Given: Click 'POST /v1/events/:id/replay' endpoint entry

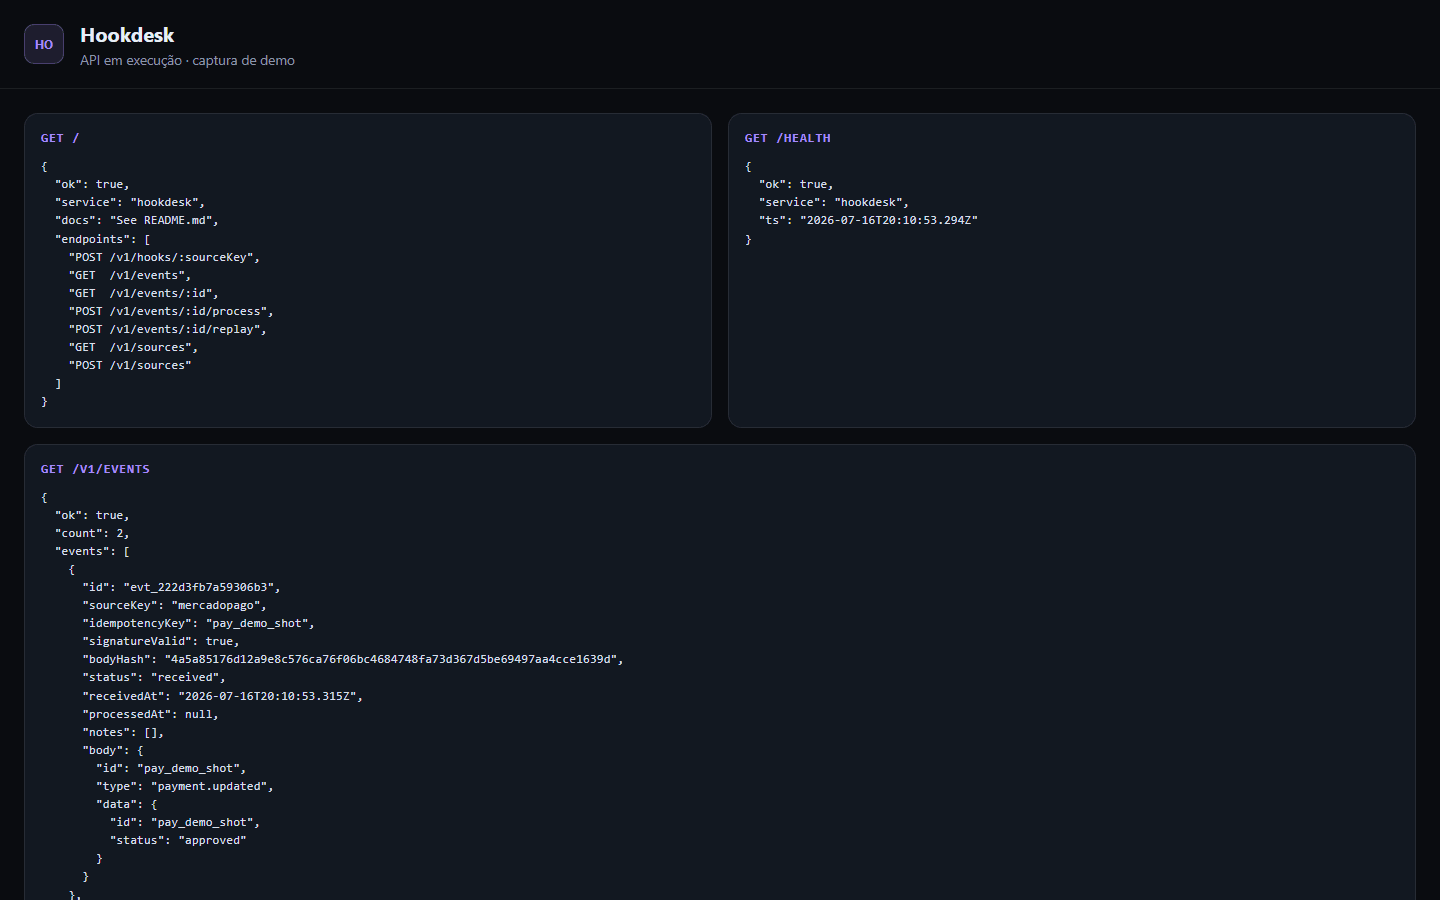Looking at the screenshot, I should [x=168, y=329].
